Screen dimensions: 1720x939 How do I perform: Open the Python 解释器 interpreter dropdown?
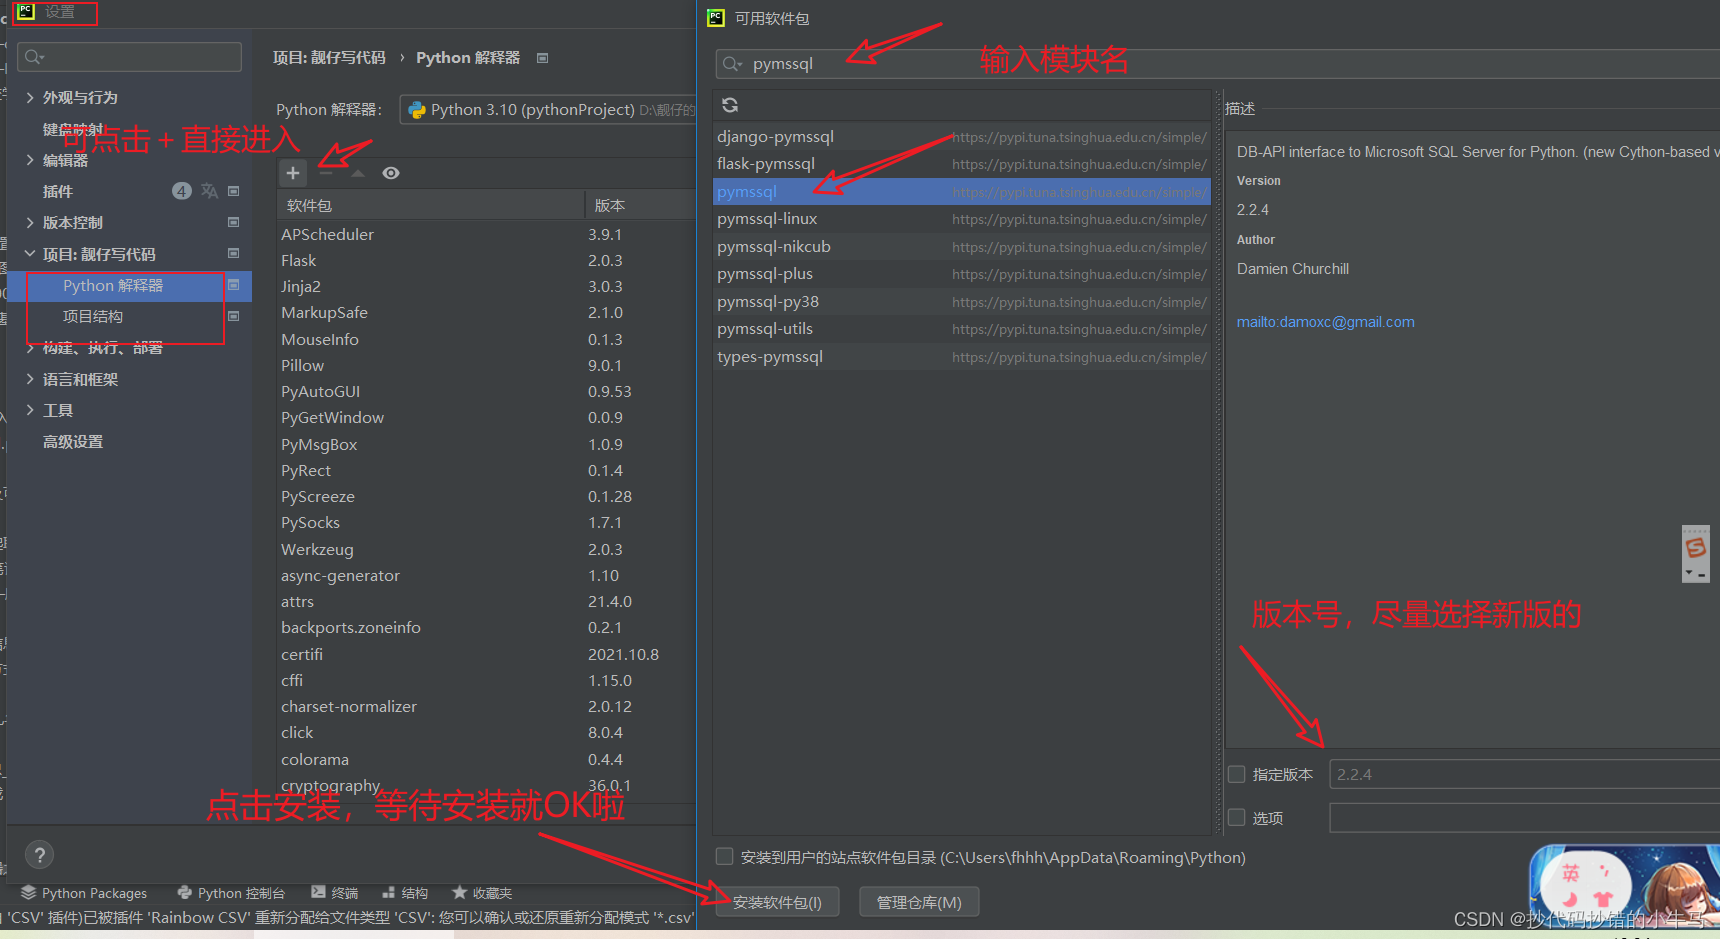[548, 109]
